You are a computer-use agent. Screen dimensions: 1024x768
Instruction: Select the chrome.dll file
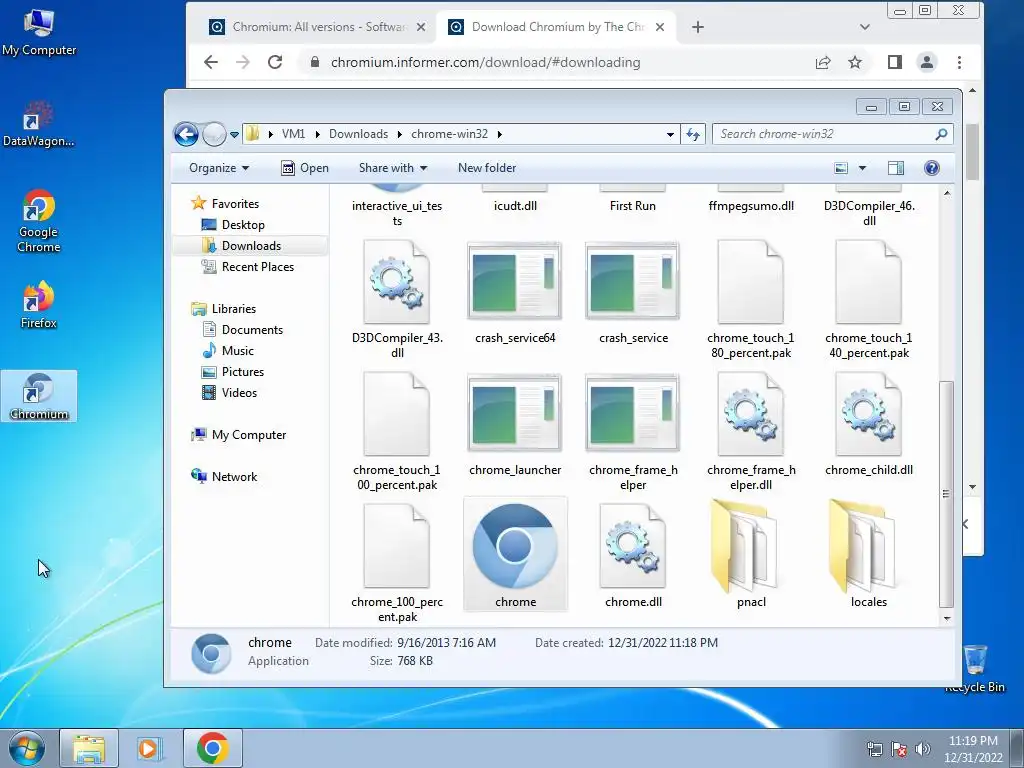click(x=633, y=554)
